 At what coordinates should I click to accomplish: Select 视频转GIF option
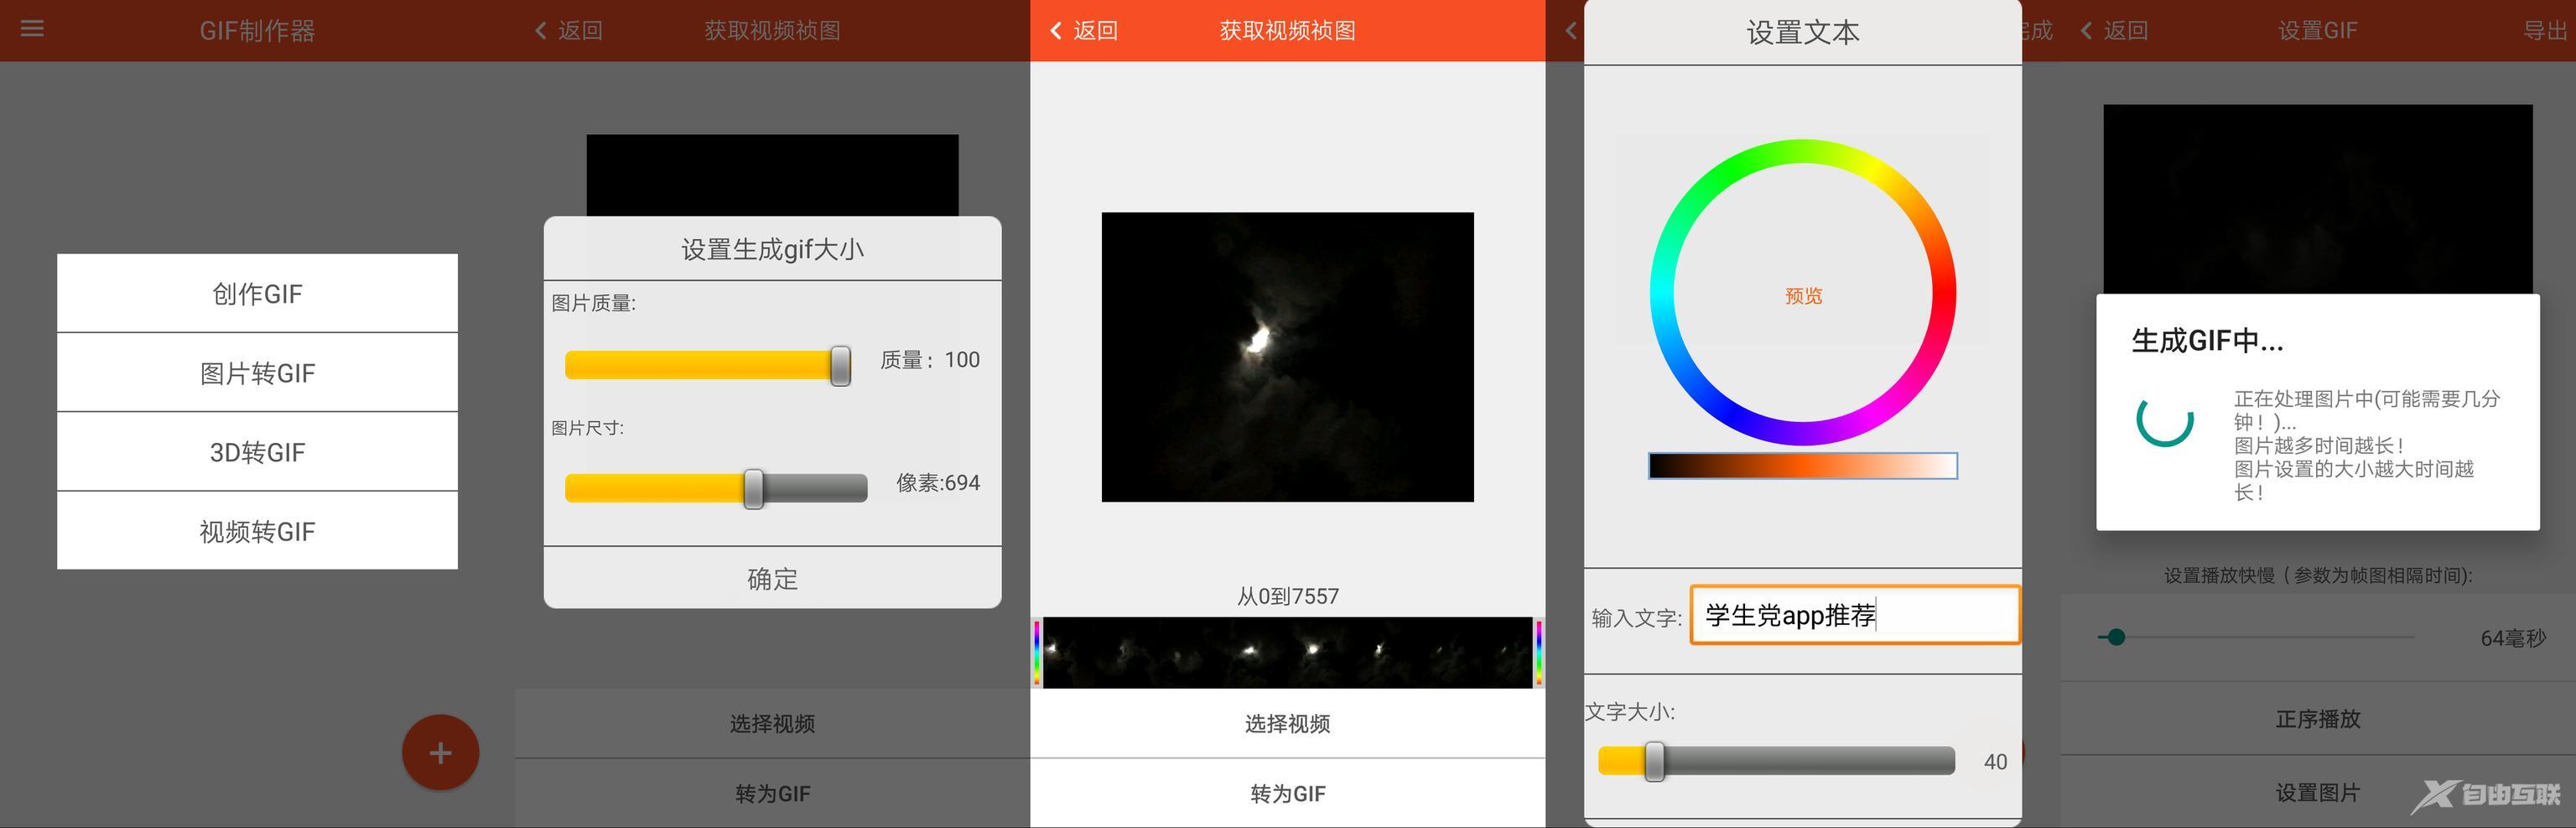point(257,531)
